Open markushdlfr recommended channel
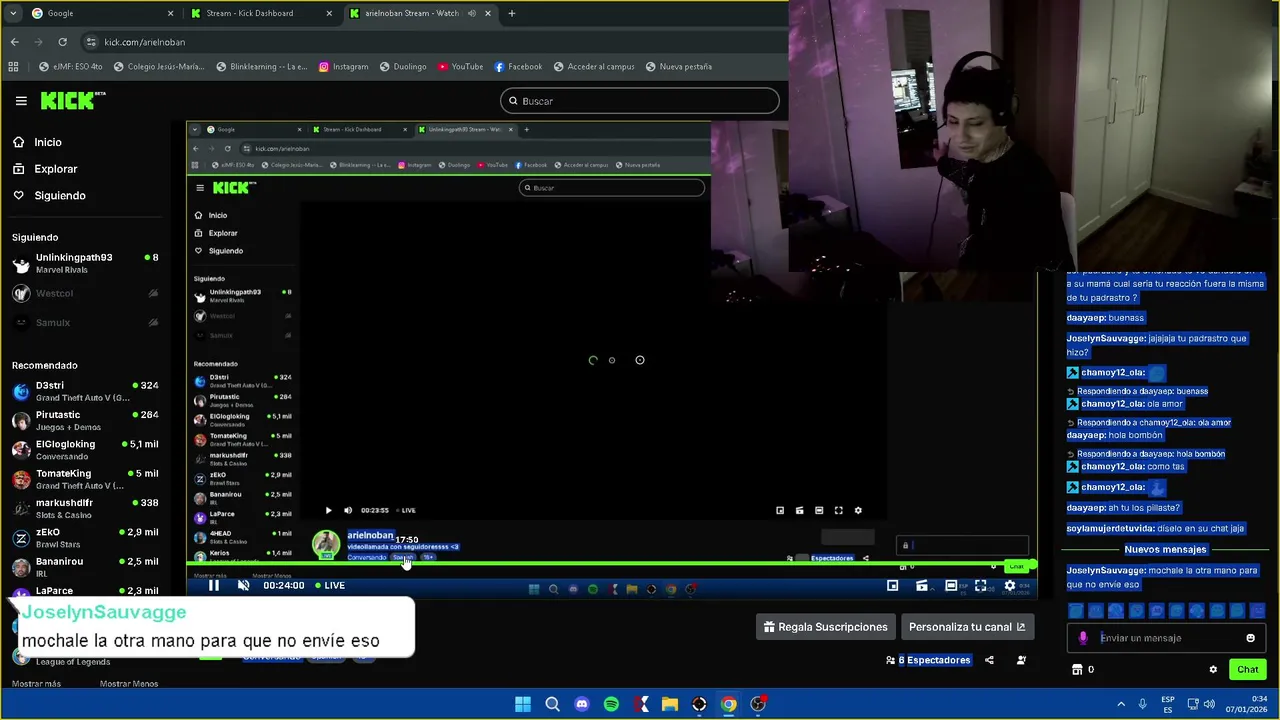This screenshot has width=1280, height=720. coord(85,508)
